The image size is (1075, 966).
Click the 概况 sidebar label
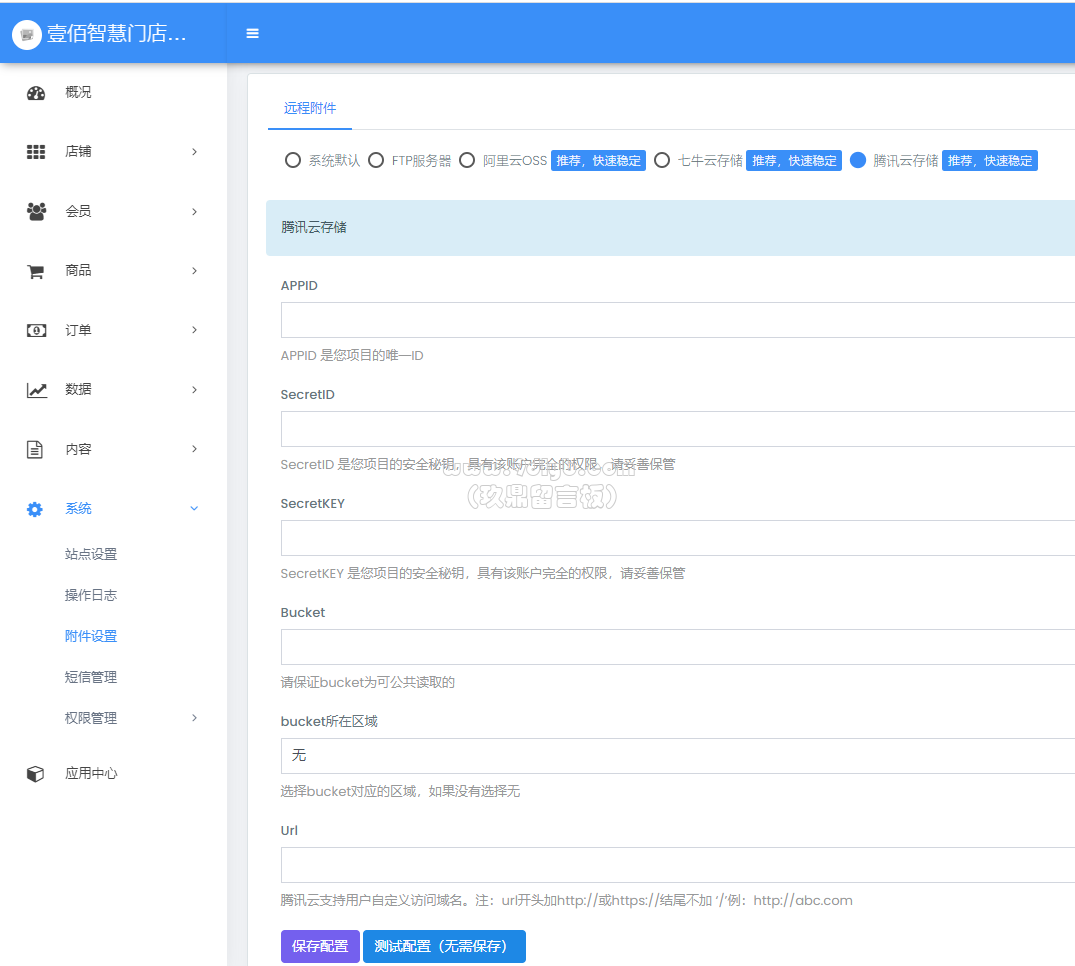click(x=78, y=92)
